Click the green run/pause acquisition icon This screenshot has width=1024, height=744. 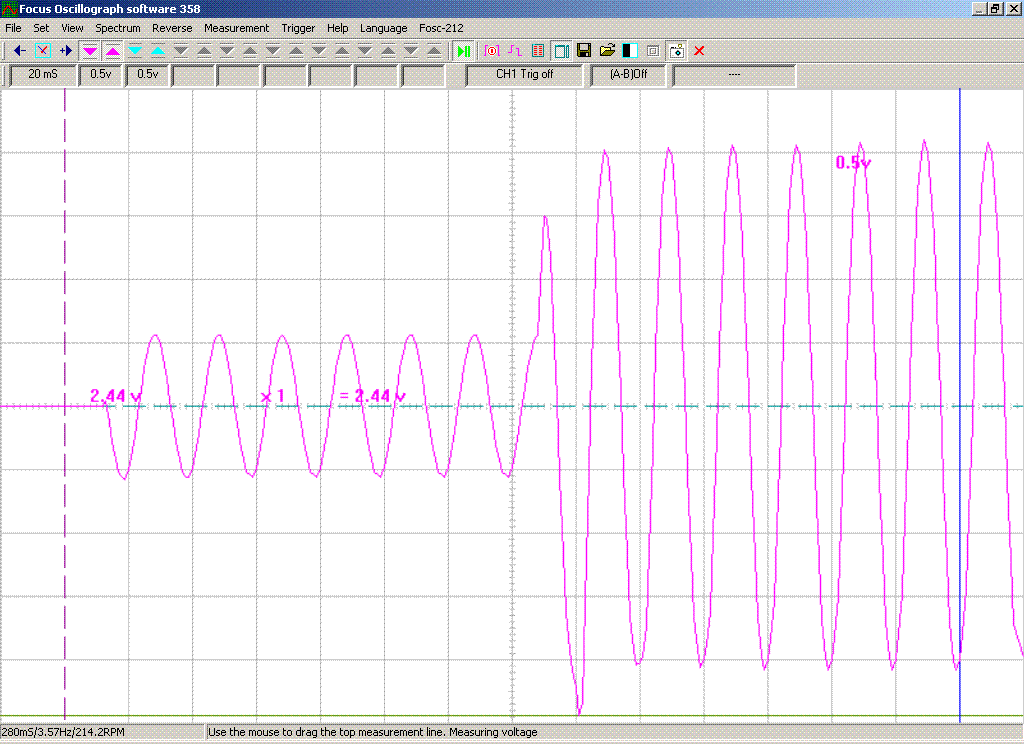(x=464, y=50)
